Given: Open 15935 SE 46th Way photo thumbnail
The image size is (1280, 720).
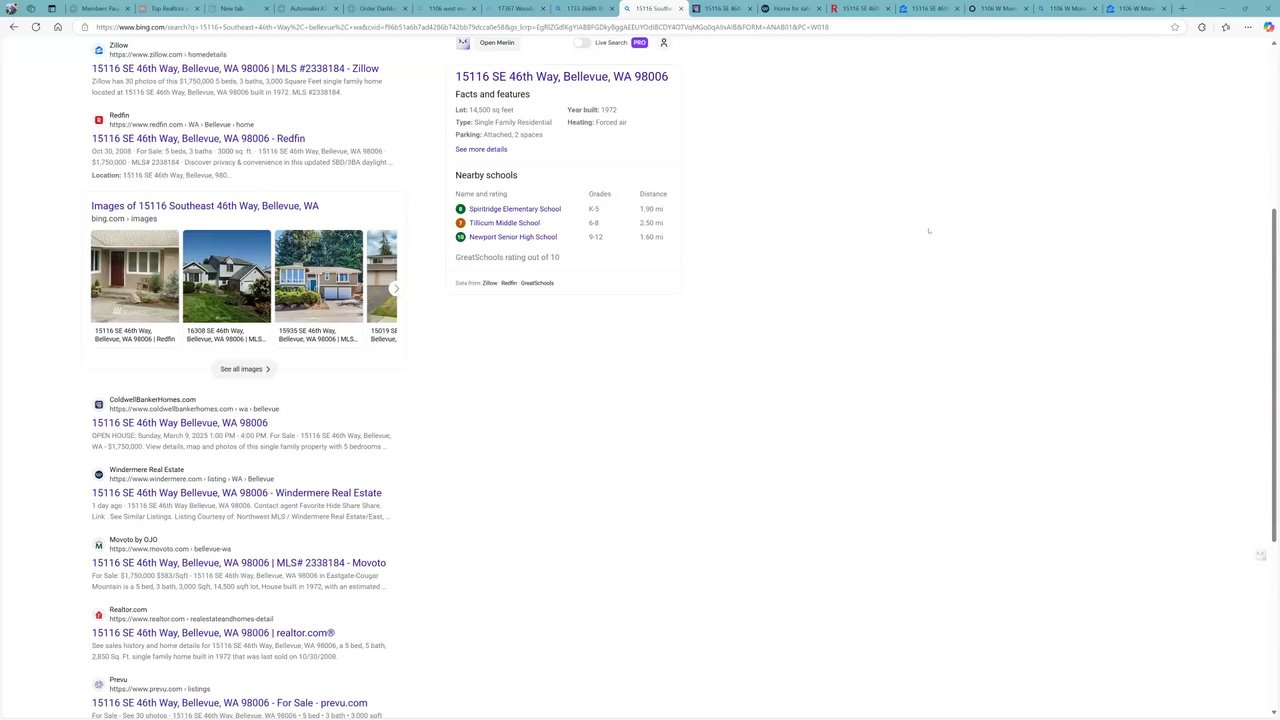Looking at the screenshot, I should pos(318,276).
